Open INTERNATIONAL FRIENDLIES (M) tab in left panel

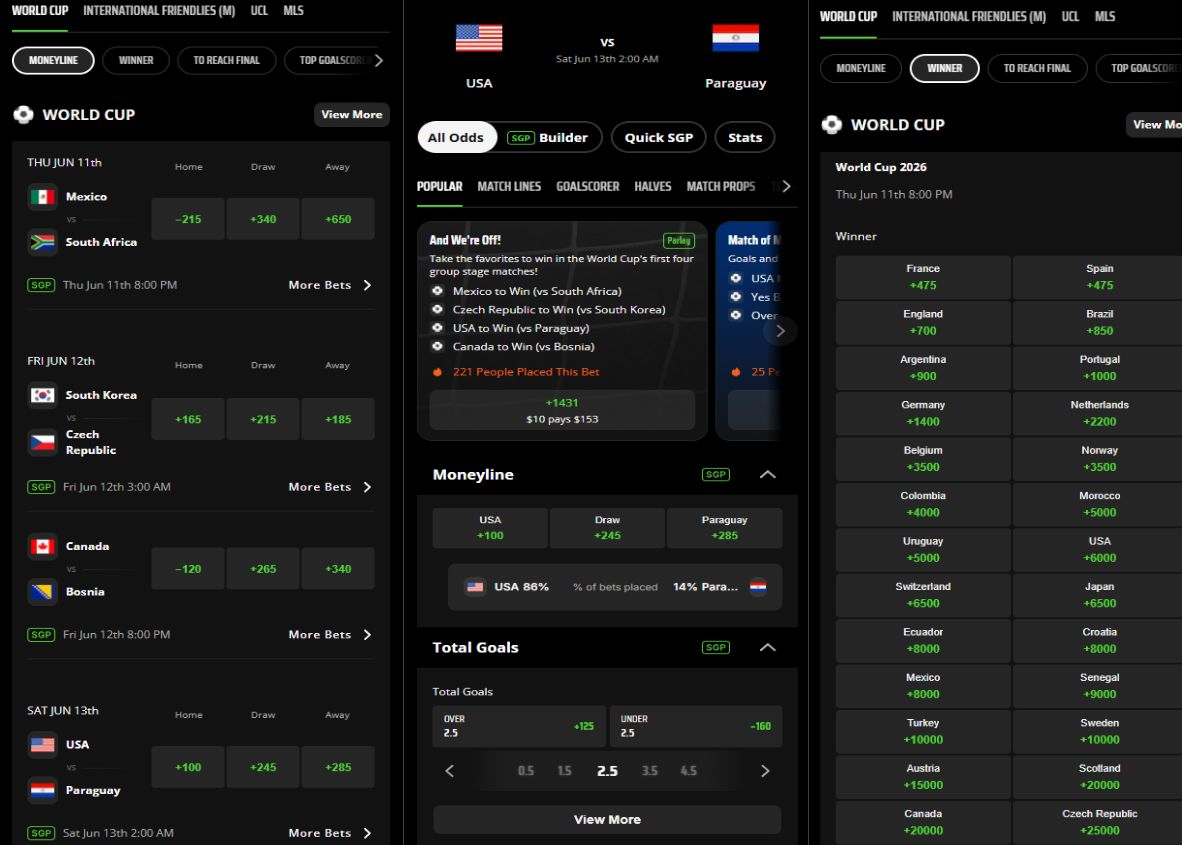[x=159, y=11]
